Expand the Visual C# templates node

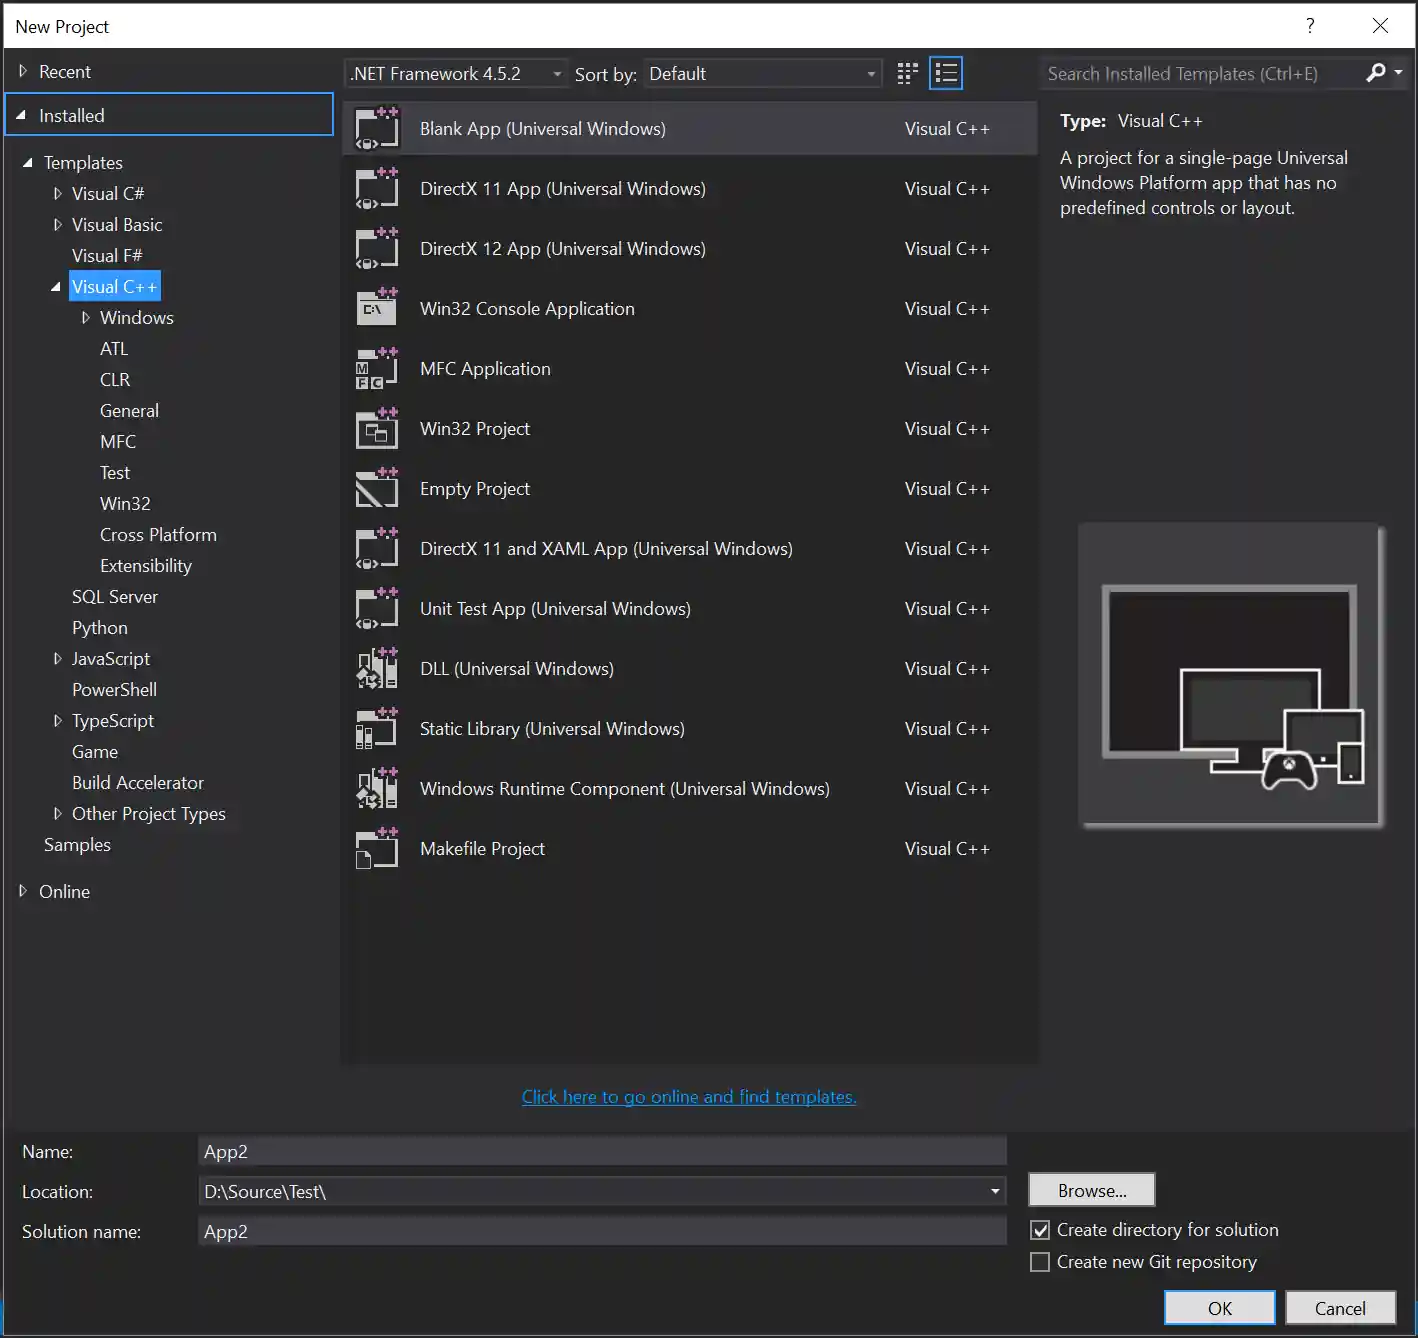[57, 193]
